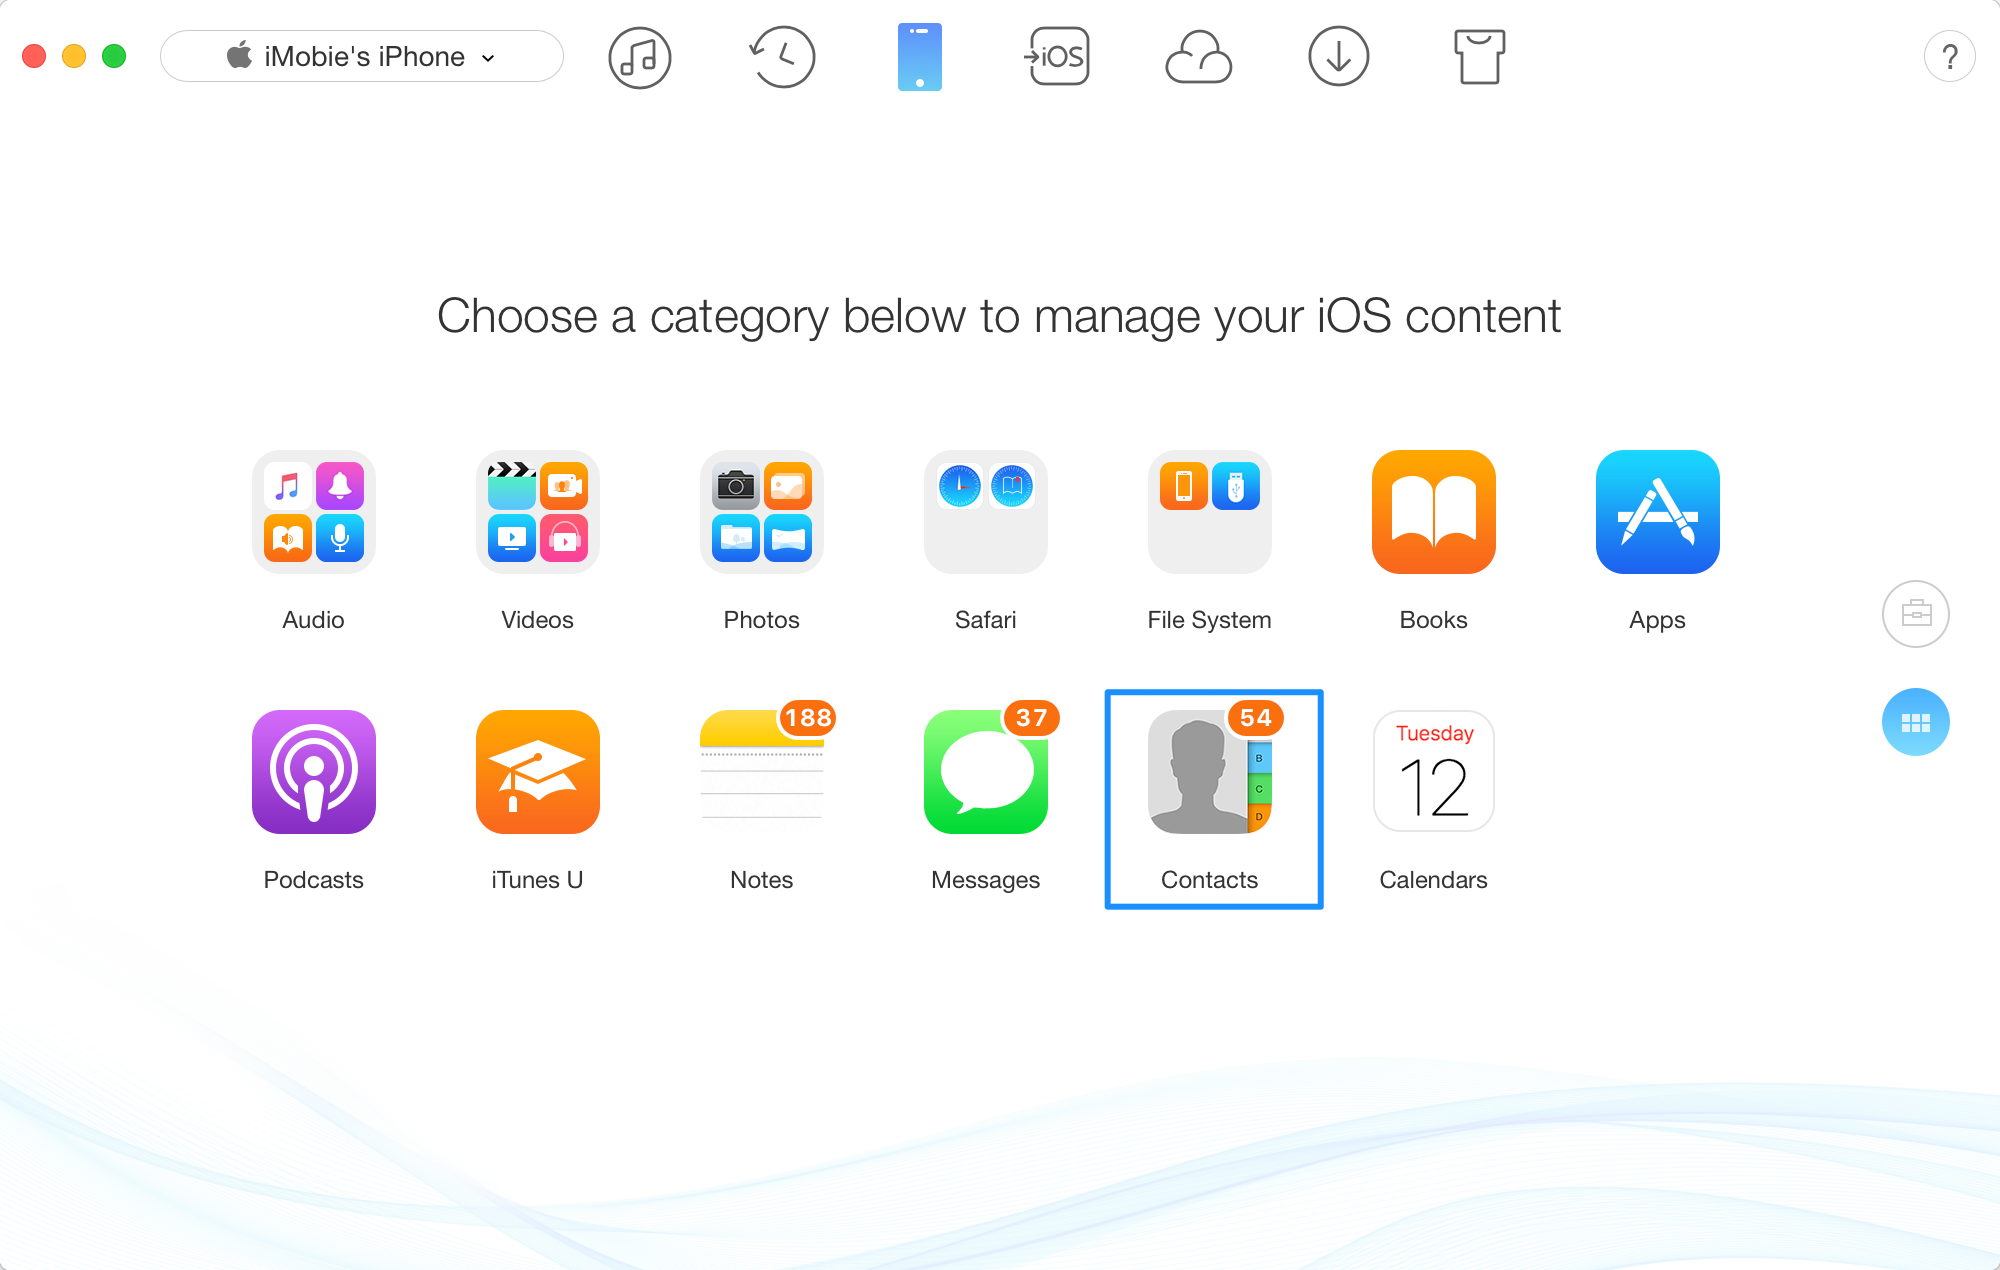The image size is (2000, 1270).
Task: Open the Safari category
Action: pos(986,512)
